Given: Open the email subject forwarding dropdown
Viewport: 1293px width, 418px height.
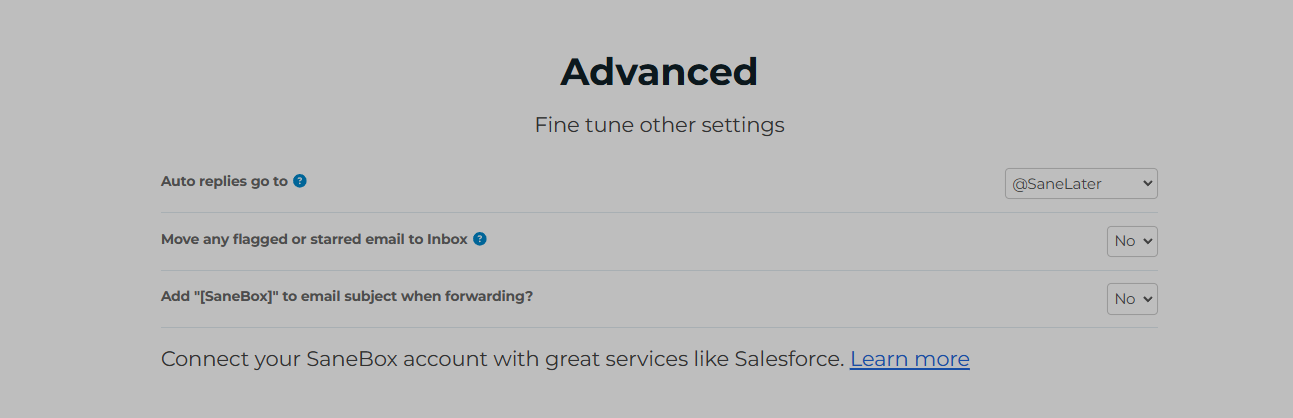Looking at the screenshot, I should pos(1131,299).
